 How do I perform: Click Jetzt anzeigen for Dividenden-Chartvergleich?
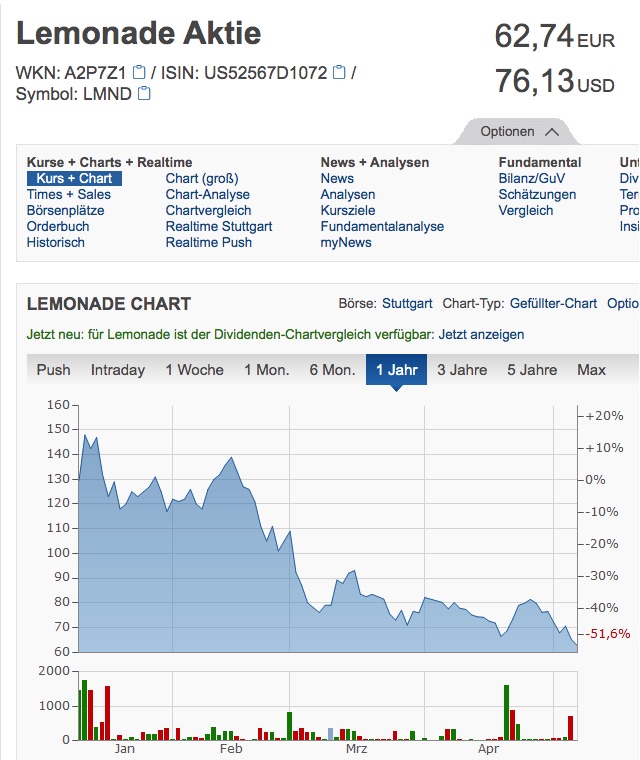tap(481, 335)
